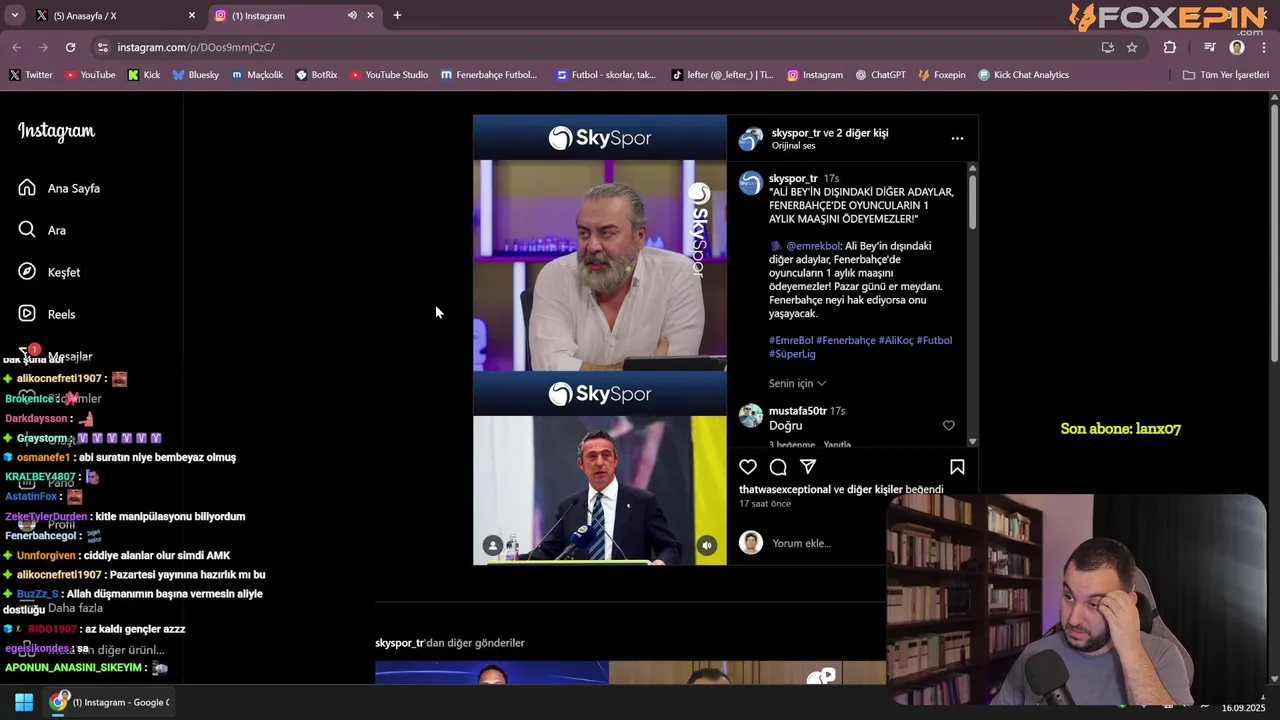Click the 2 diğer kişi collaborators link
The height and width of the screenshot is (720, 1280).
tap(862, 133)
